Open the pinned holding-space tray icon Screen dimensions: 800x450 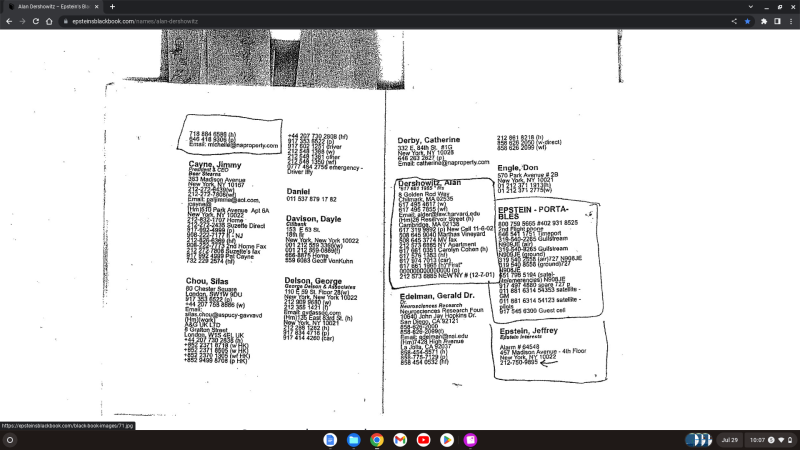click(x=698, y=440)
